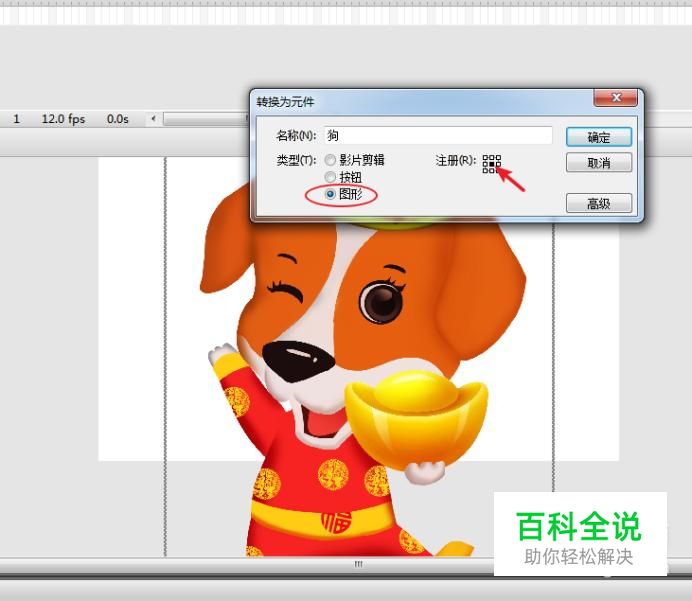This screenshot has width=692, height=601.
Task: Set the registration point grid
Action: [x=491, y=164]
